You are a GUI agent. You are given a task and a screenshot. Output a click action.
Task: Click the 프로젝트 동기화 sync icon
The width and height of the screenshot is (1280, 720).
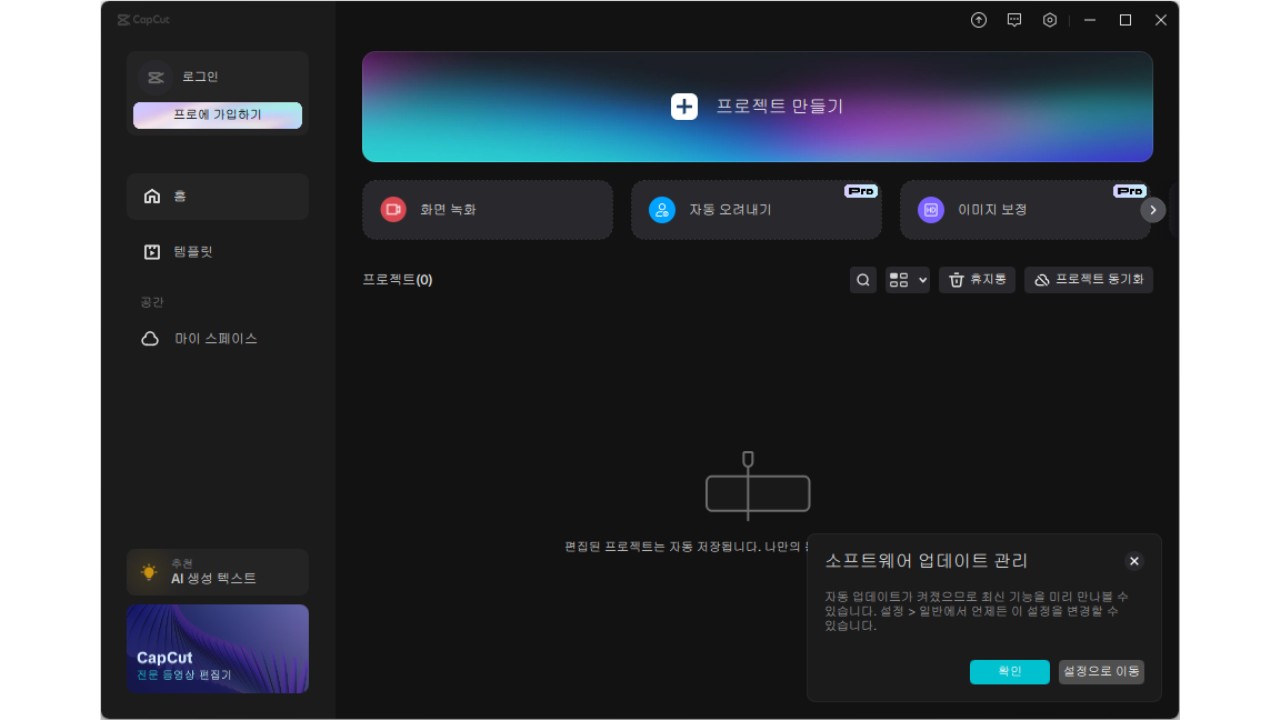point(1088,280)
